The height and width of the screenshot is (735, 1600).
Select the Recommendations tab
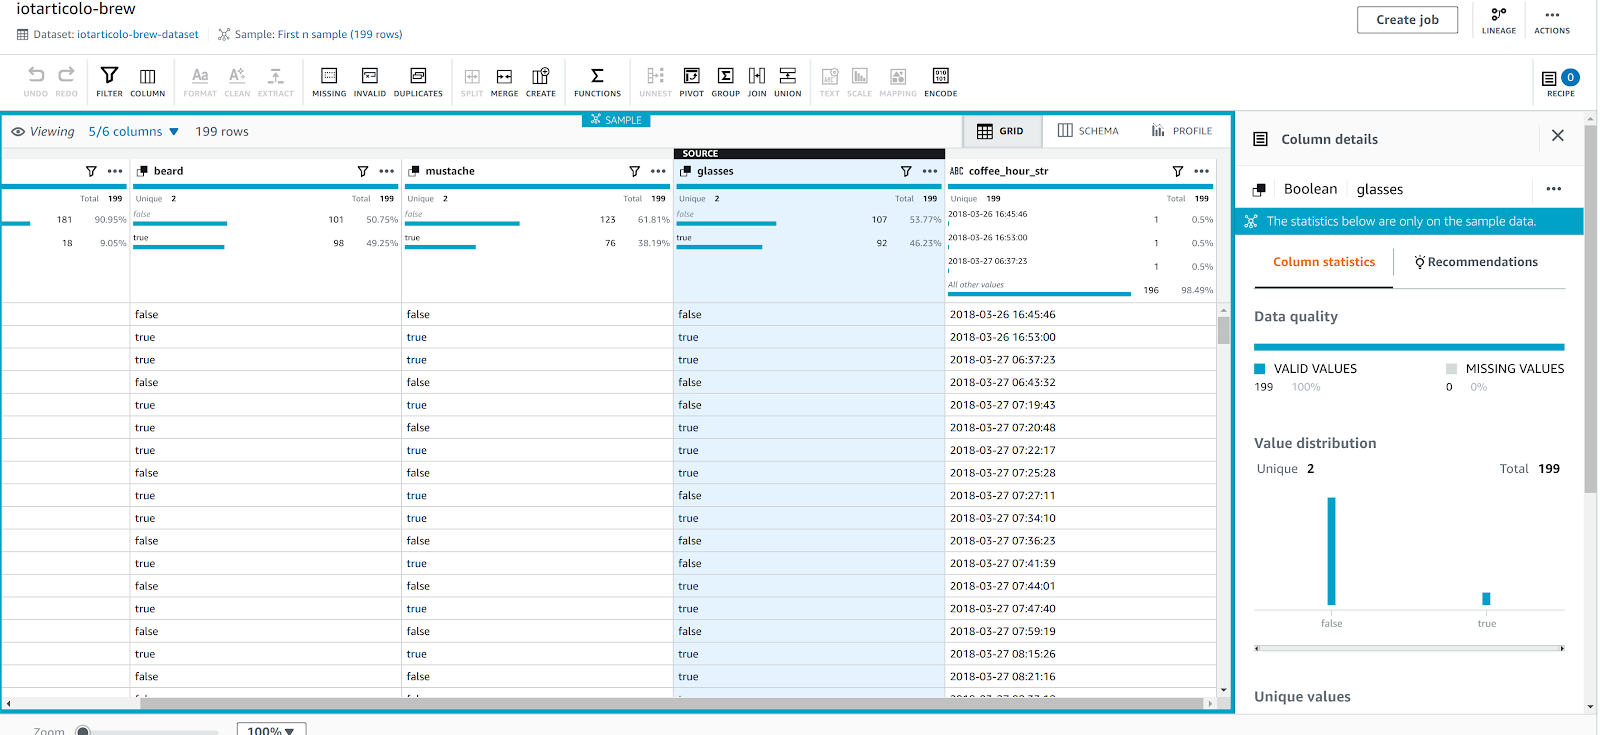click(1476, 262)
